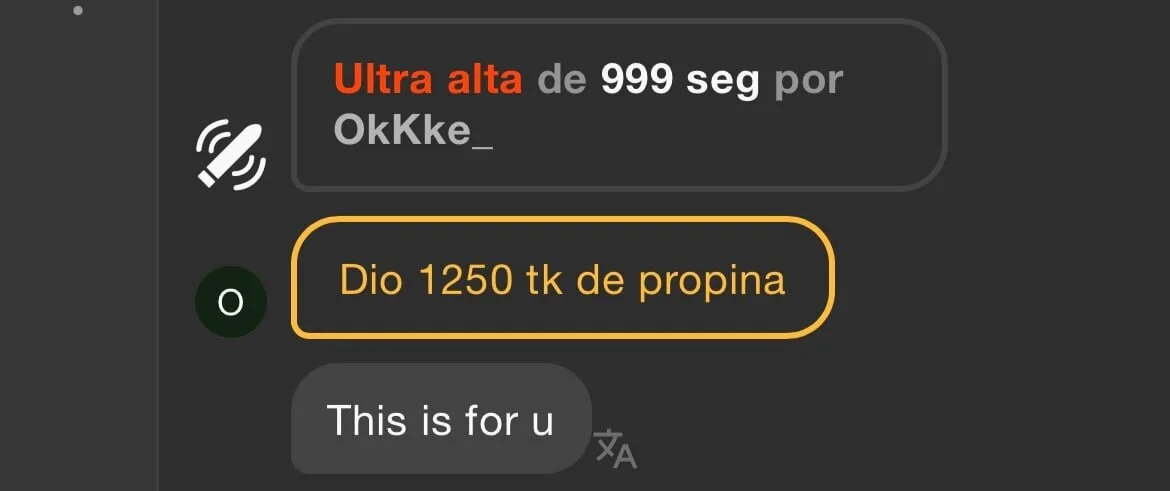The image size is (1170, 491).
Task: Click the dark left sidebar panel
Action: (78, 246)
